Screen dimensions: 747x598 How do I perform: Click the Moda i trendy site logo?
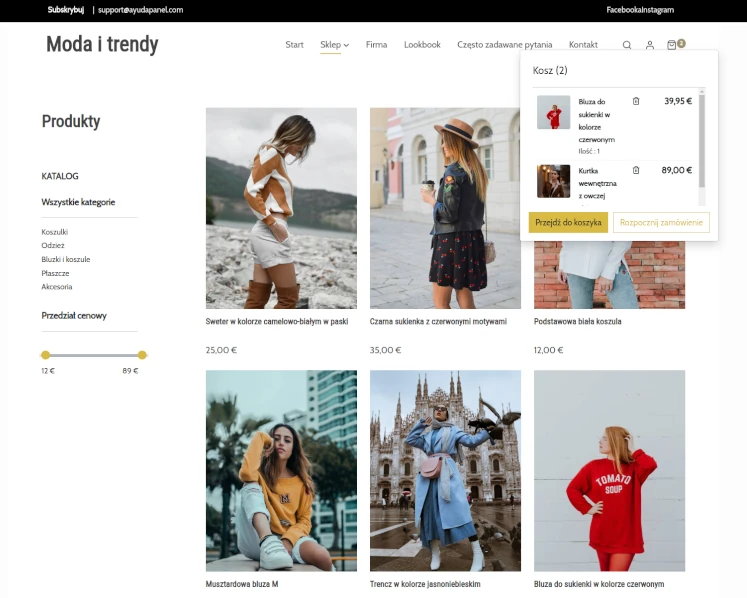point(102,45)
